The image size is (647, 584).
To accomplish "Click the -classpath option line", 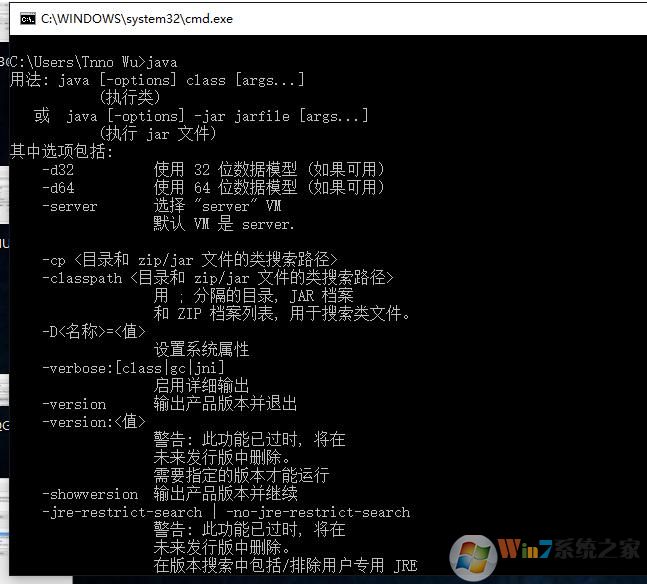I will click(218, 278).
